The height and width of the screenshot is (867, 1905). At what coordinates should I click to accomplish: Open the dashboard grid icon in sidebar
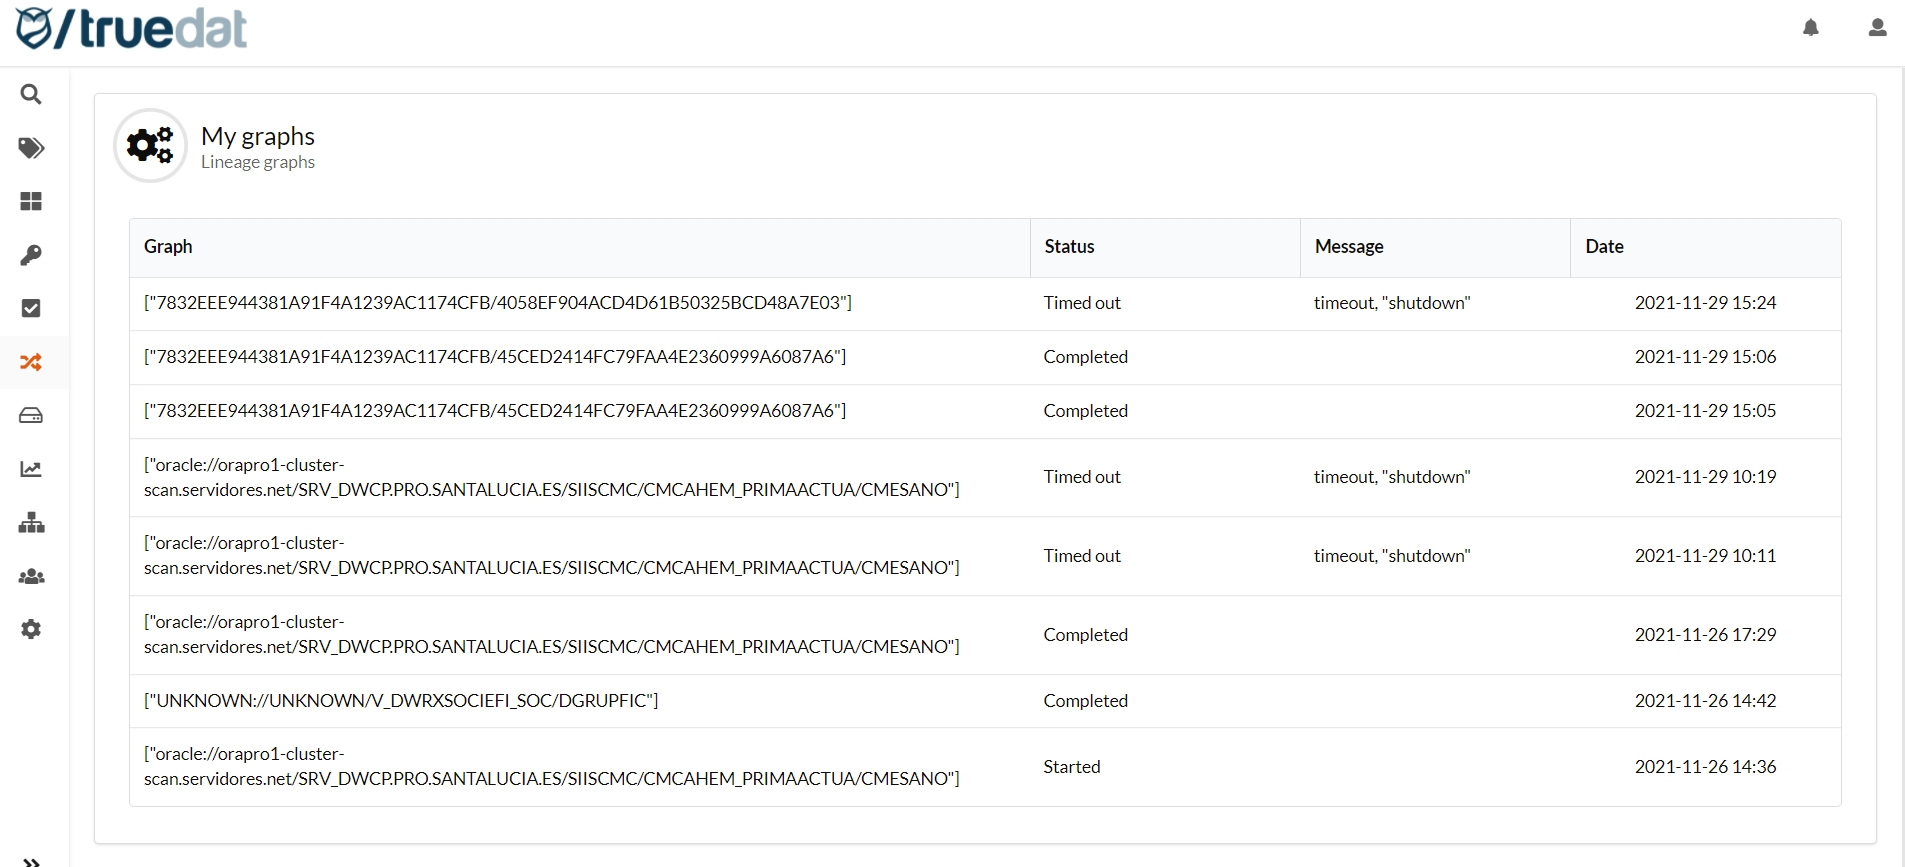tap(31, 202)
